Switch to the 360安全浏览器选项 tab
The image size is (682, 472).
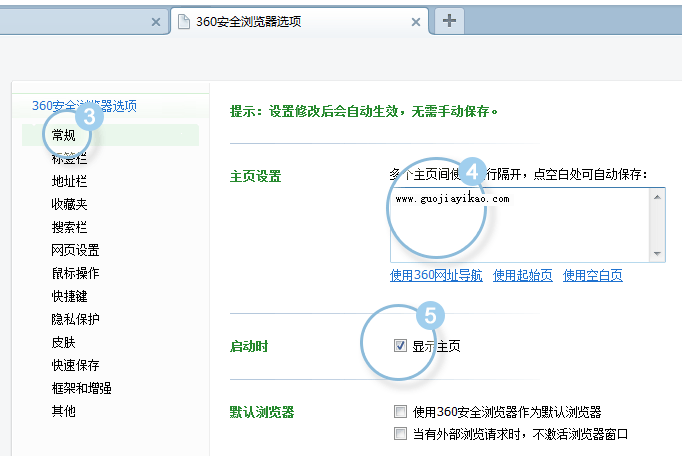coord(299,21)
